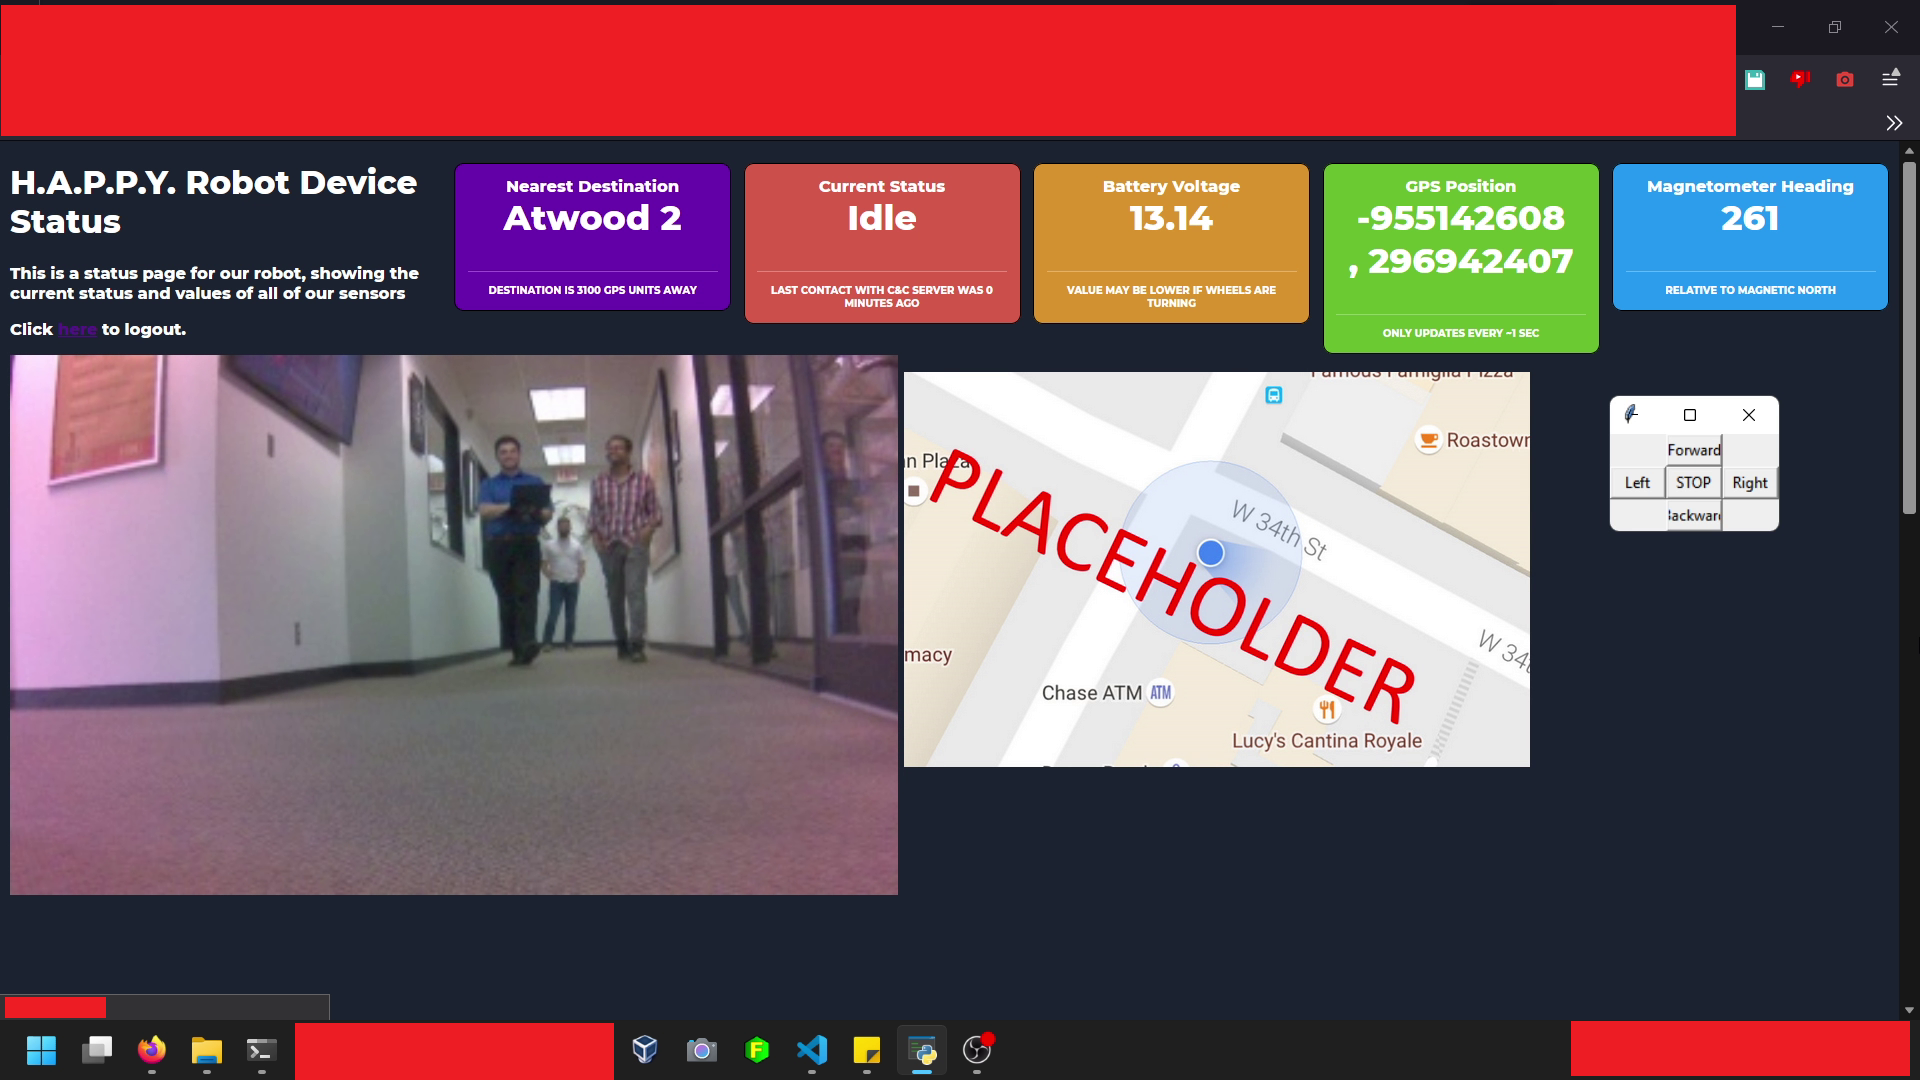
Task: Open OBS Studio from the taskbar
Action: (x=976, y=1050)
